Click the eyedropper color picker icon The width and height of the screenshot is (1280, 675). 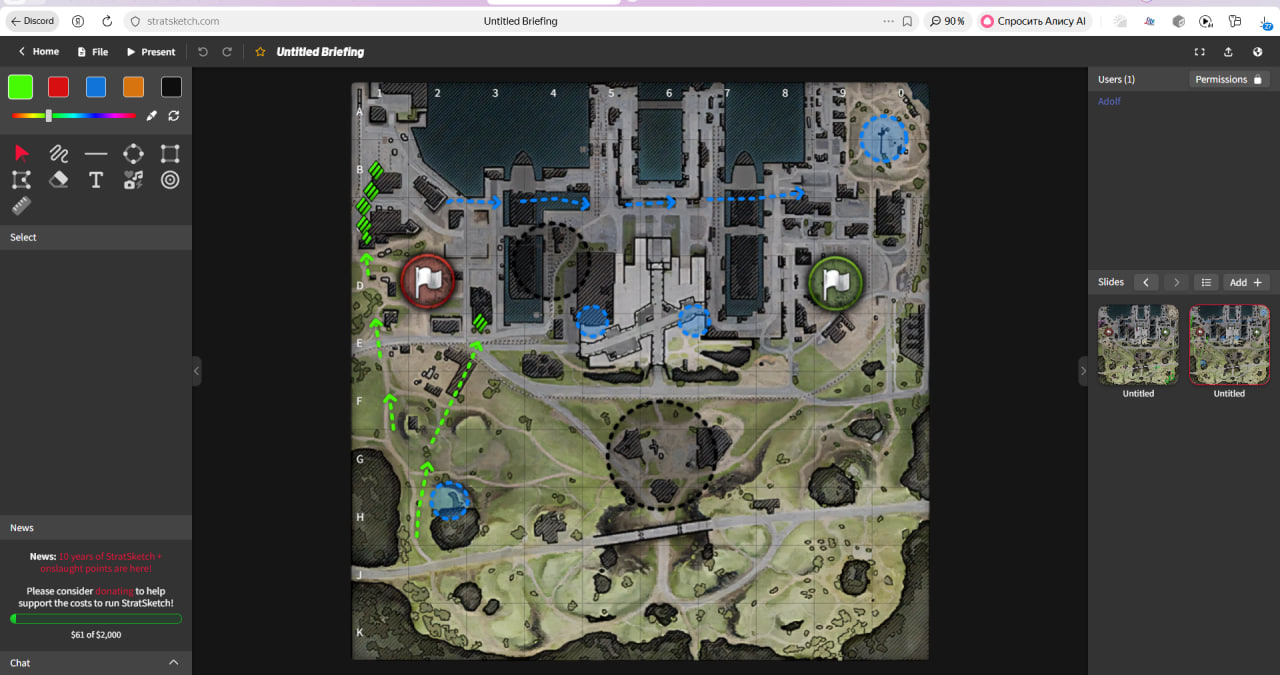click(x=152, y=116)
